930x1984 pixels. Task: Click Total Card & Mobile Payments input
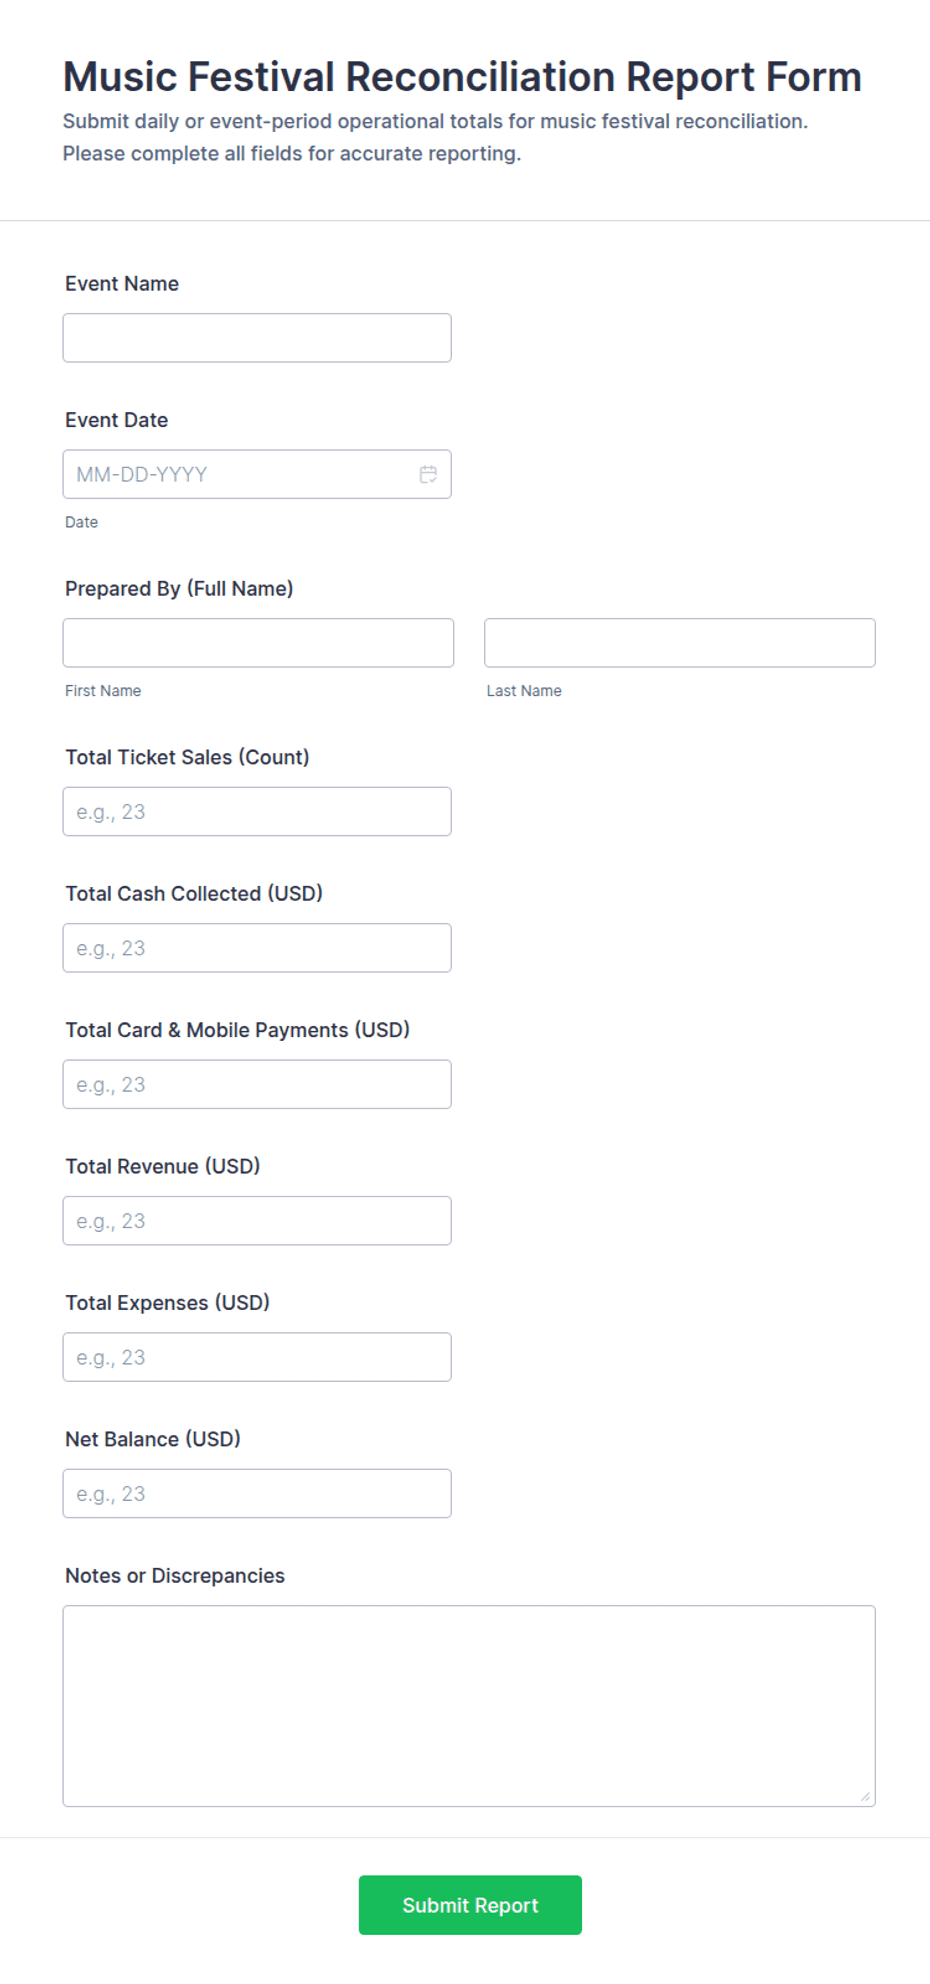tap(257, 1084)
